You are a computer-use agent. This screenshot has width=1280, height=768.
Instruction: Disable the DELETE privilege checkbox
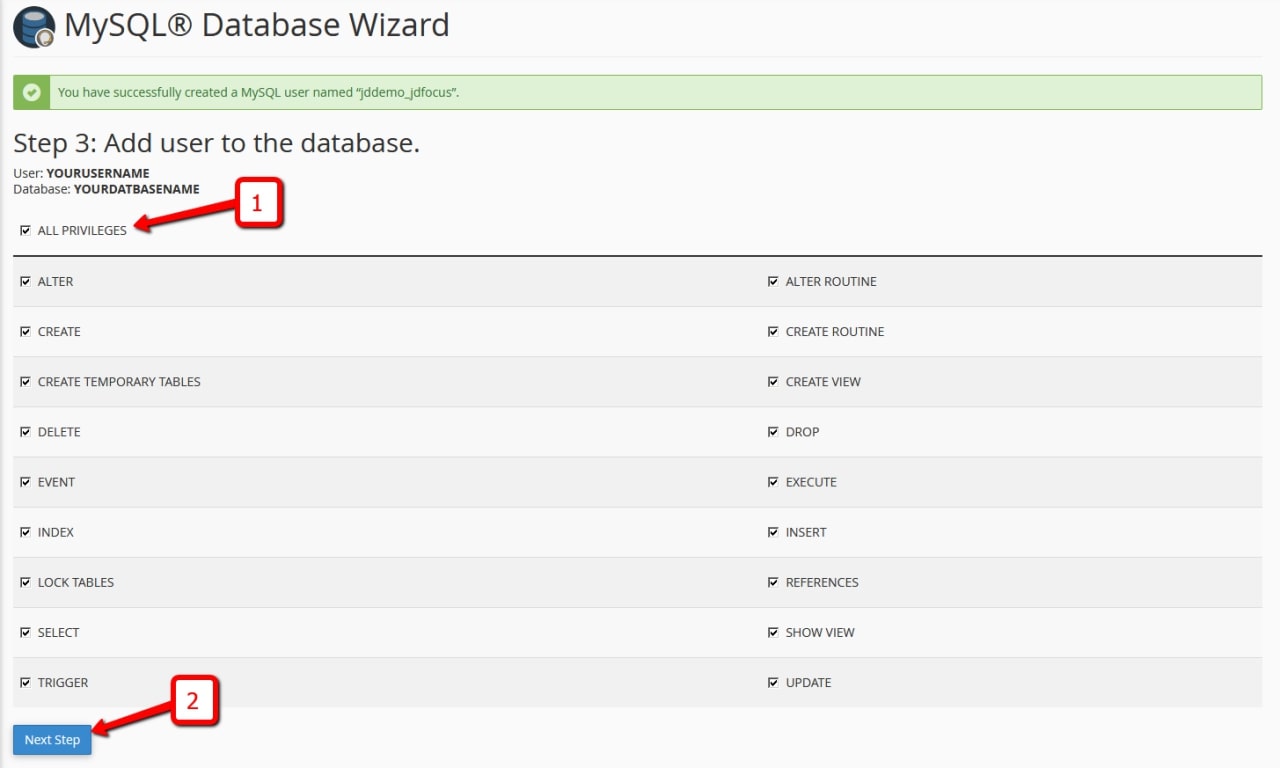pyautogui.click(x=26, y=431)
